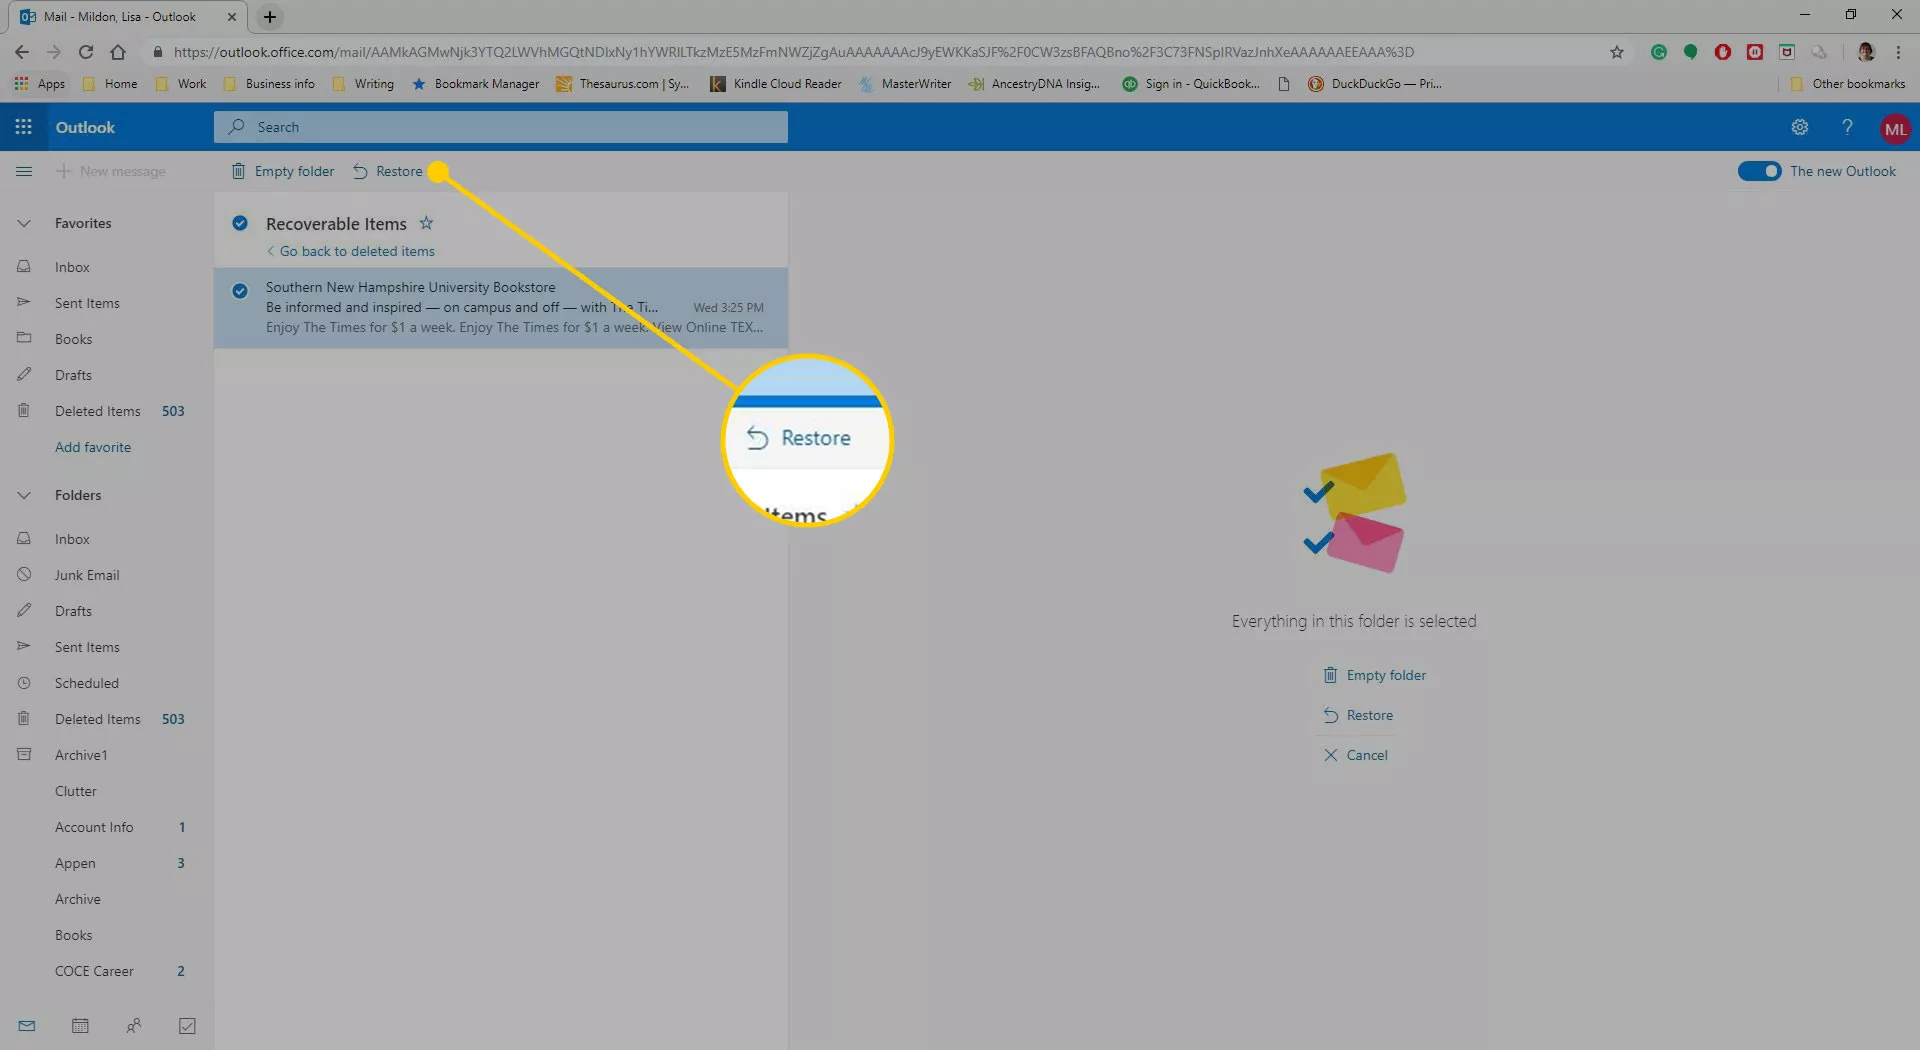Open Sign in - QuickBooks bookmark

[x=1191, y=84]
